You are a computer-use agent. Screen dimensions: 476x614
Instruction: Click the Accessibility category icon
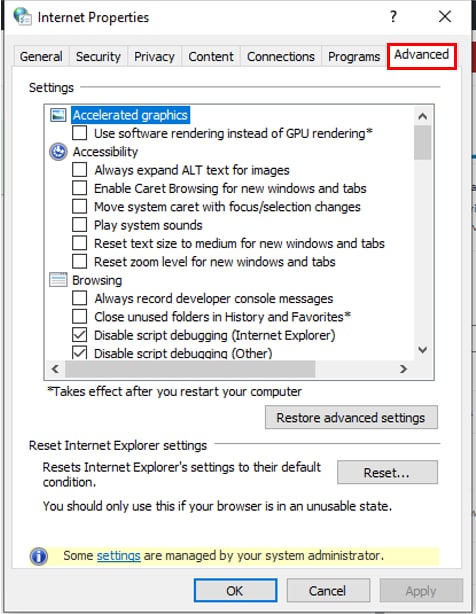(58, 152)
